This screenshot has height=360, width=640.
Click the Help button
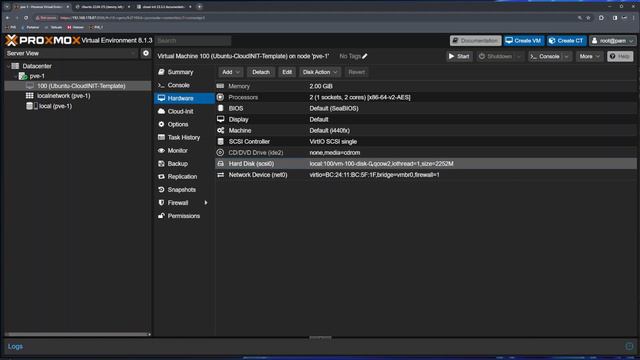coord(620,56)
